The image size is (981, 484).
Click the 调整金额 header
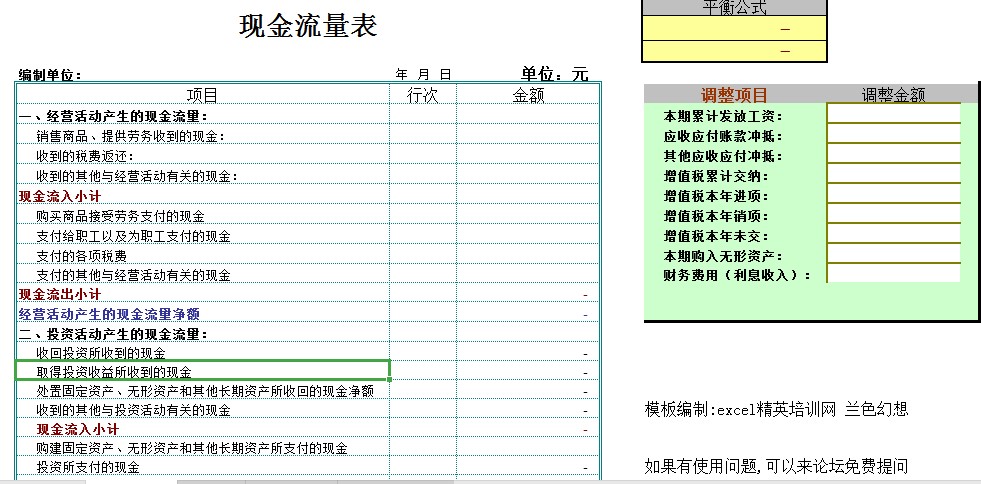[893, 95]
